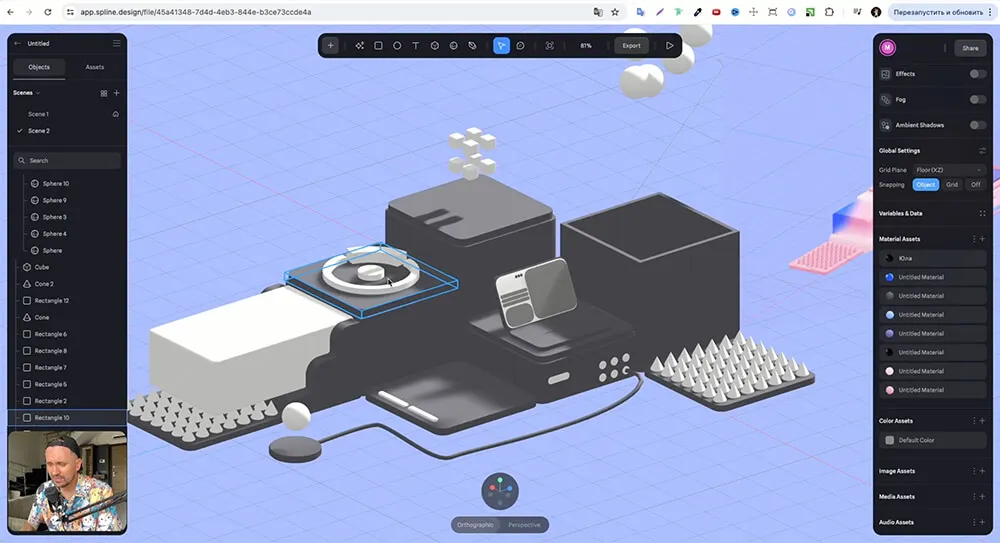Click the Search field in objects panel
The width and height of the screenshot is (1000, 543).
(x=67, y=161)
